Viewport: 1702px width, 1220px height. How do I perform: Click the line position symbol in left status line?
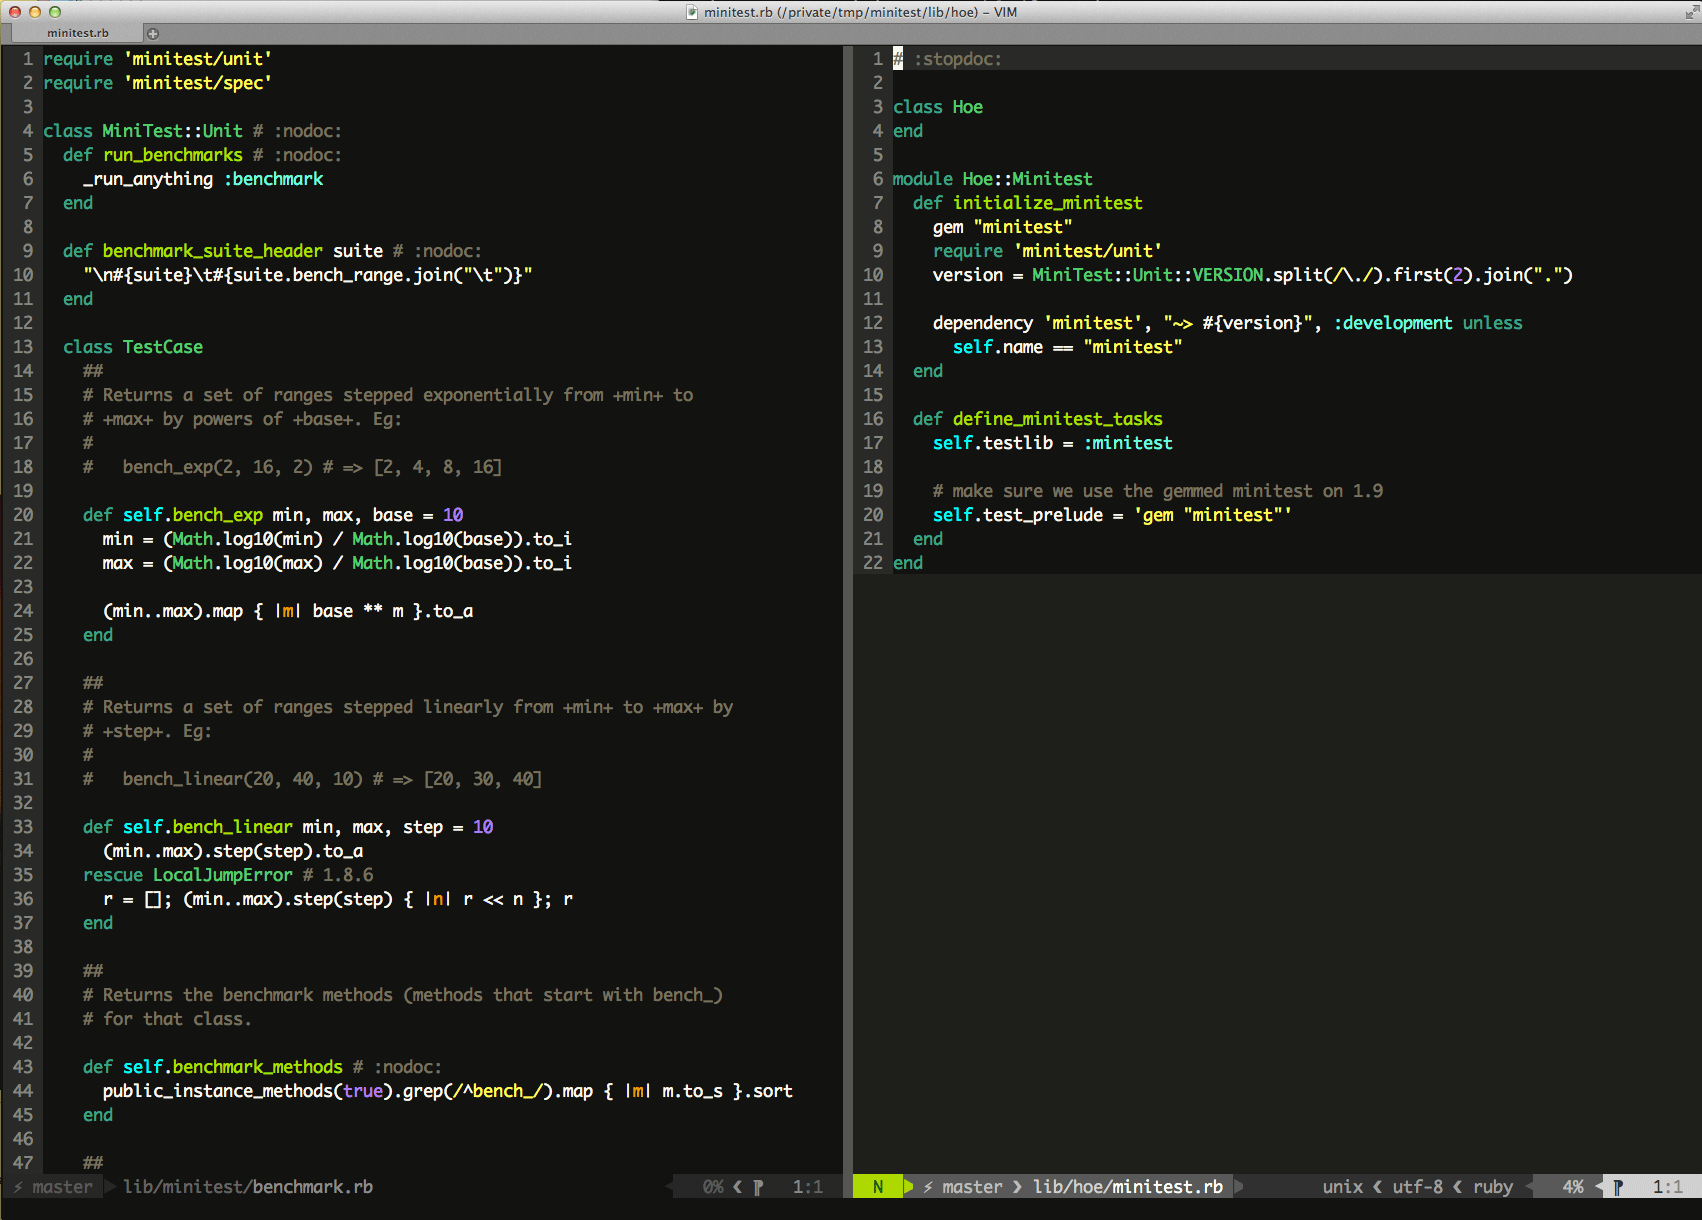[x=758, y=1187]
